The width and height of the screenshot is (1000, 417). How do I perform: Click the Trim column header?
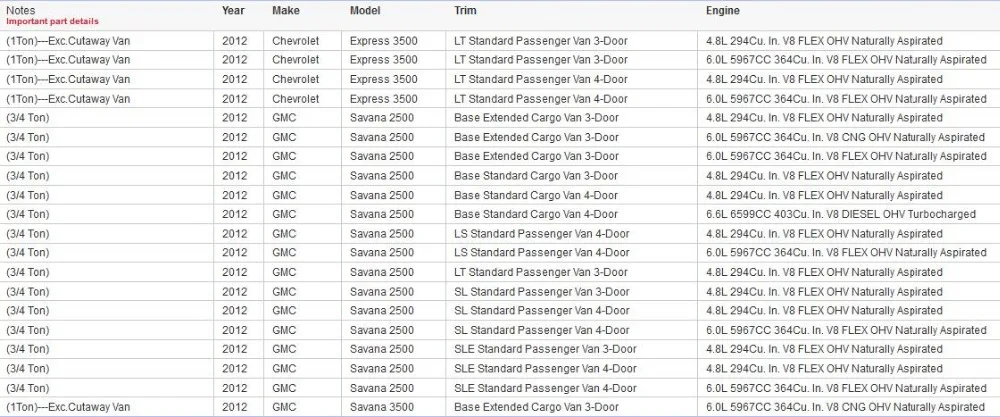point(465,11)
